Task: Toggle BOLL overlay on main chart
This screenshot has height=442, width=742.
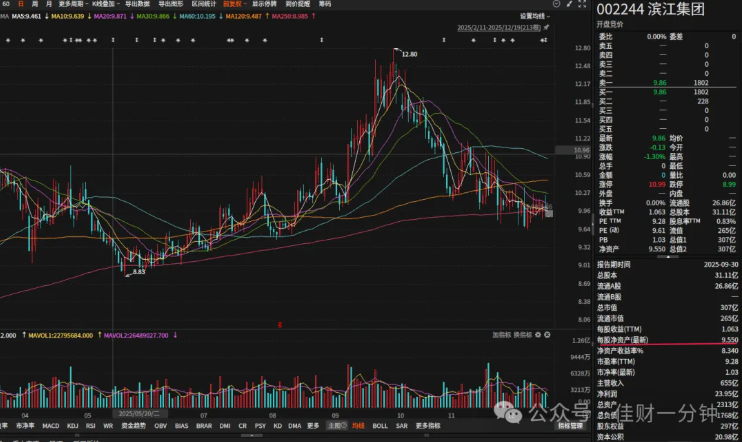Action: [x=380, y=425]
